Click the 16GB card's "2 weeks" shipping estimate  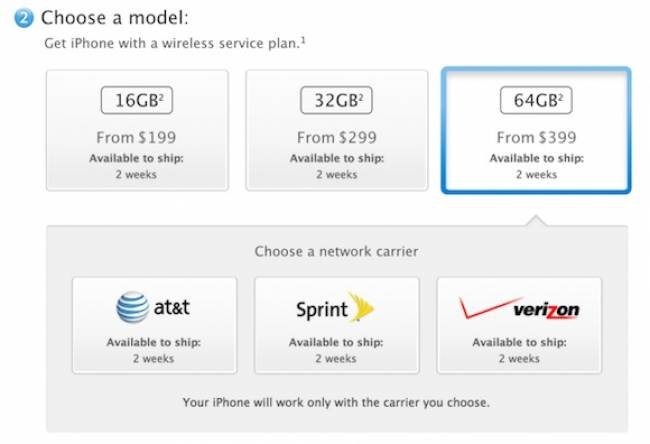(x=137, y=174)
